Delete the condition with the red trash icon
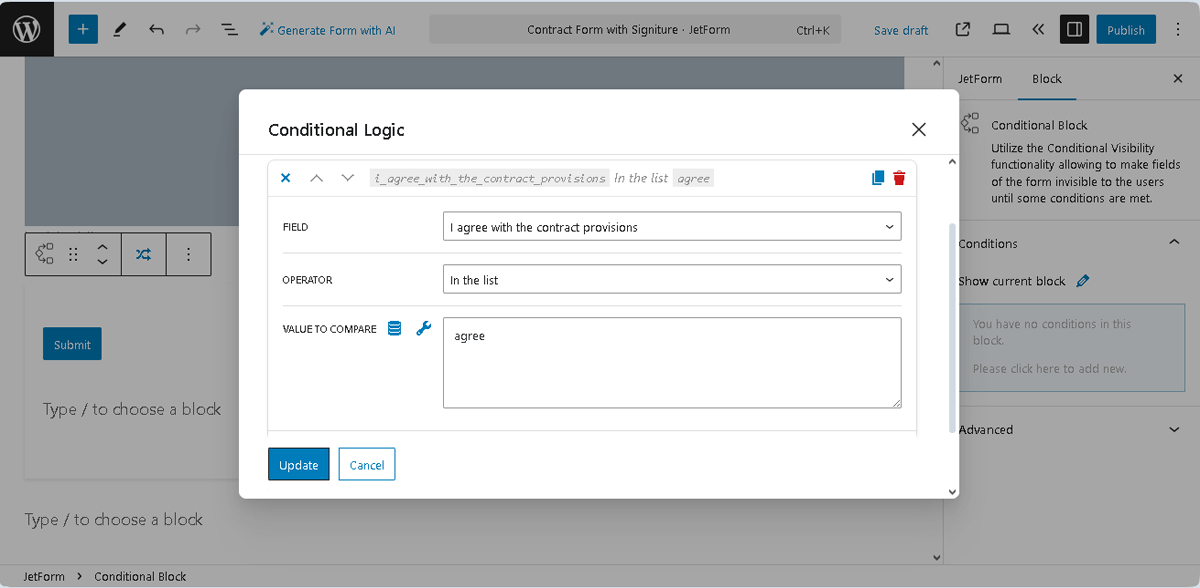Viewport: 1200px width, 588px height. click(x=899, y=177)
